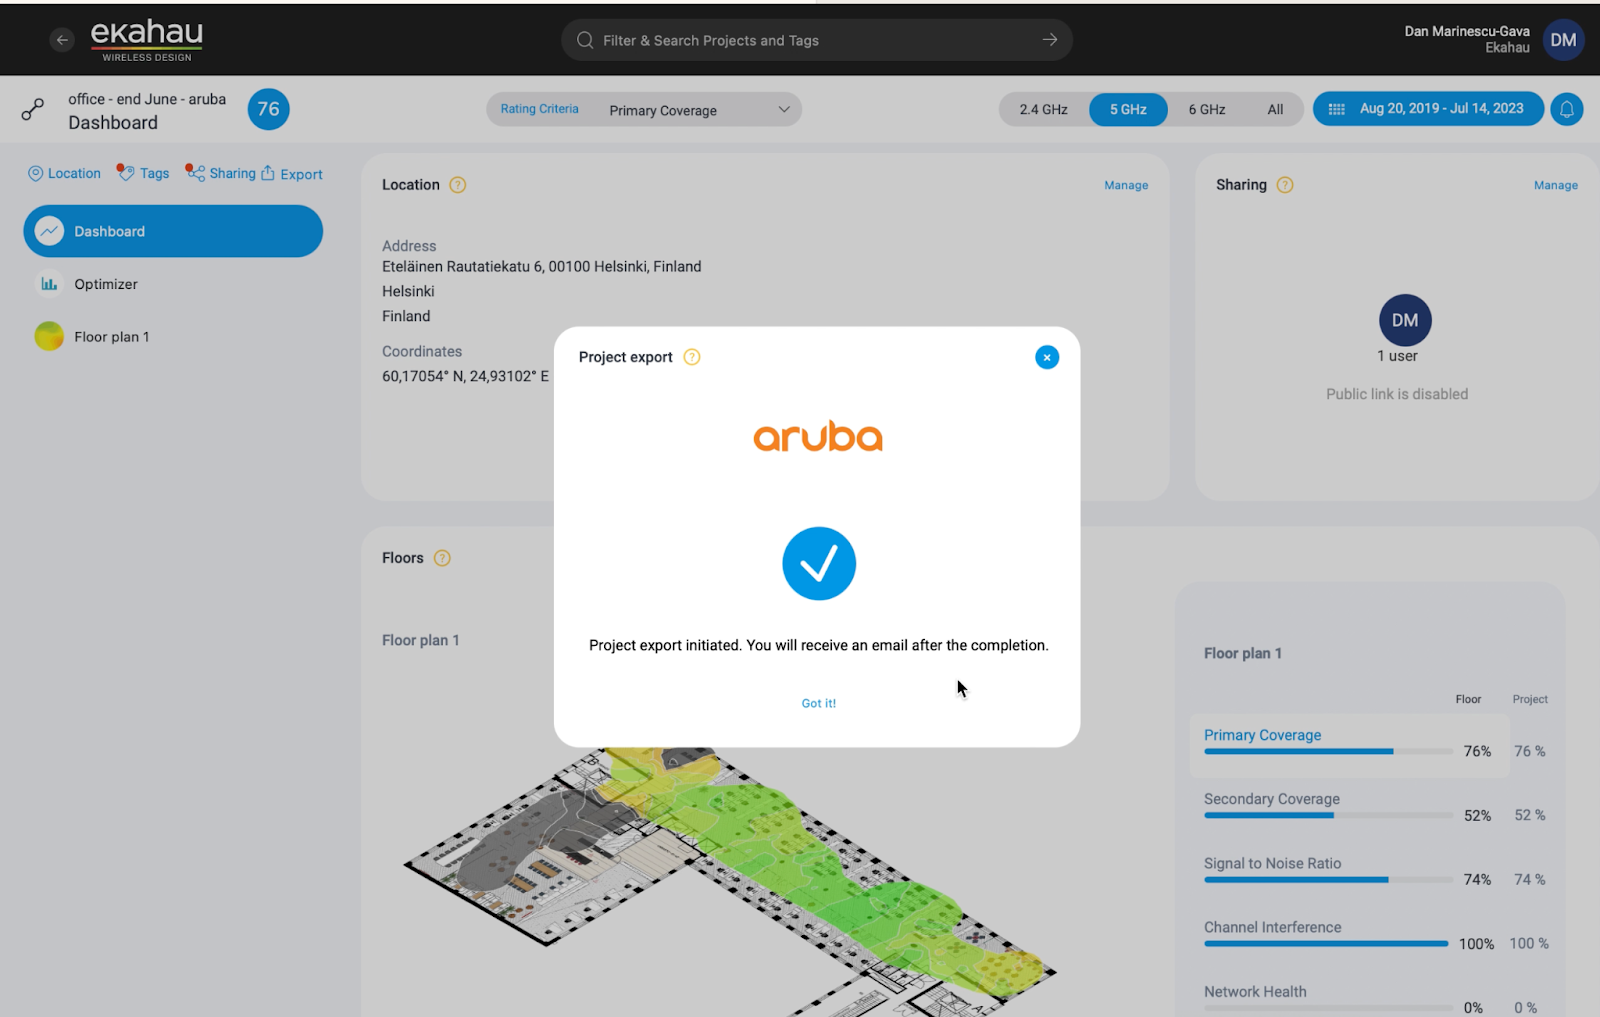
Task: Click the search submit arrow
Action: coord(1050,40)
